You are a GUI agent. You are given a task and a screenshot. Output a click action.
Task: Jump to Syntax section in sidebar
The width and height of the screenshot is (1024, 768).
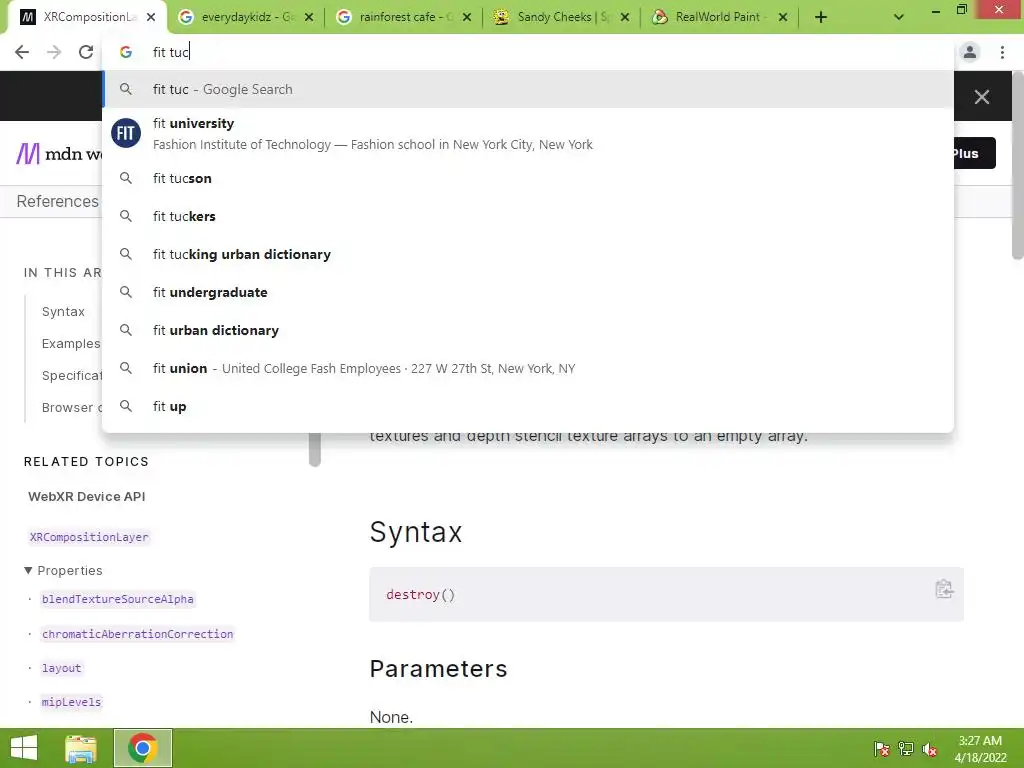point(63,312)
